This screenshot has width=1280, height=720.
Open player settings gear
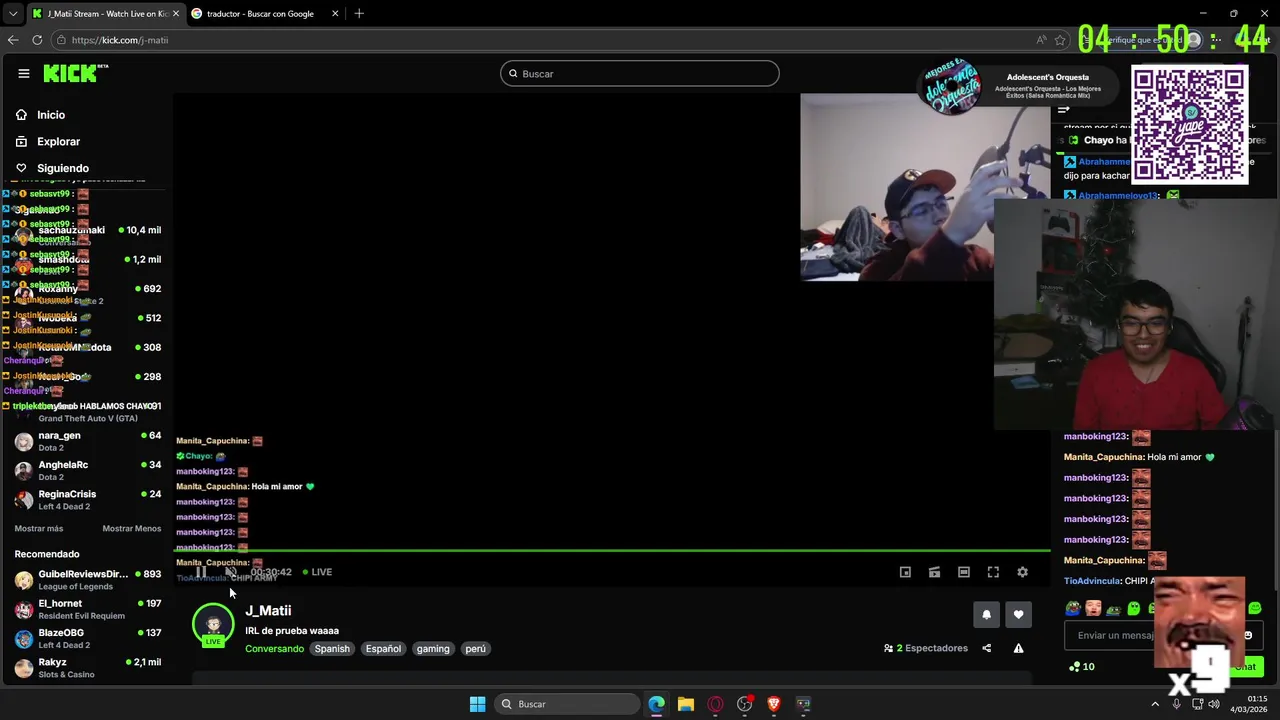click(x=1022, y=572)
